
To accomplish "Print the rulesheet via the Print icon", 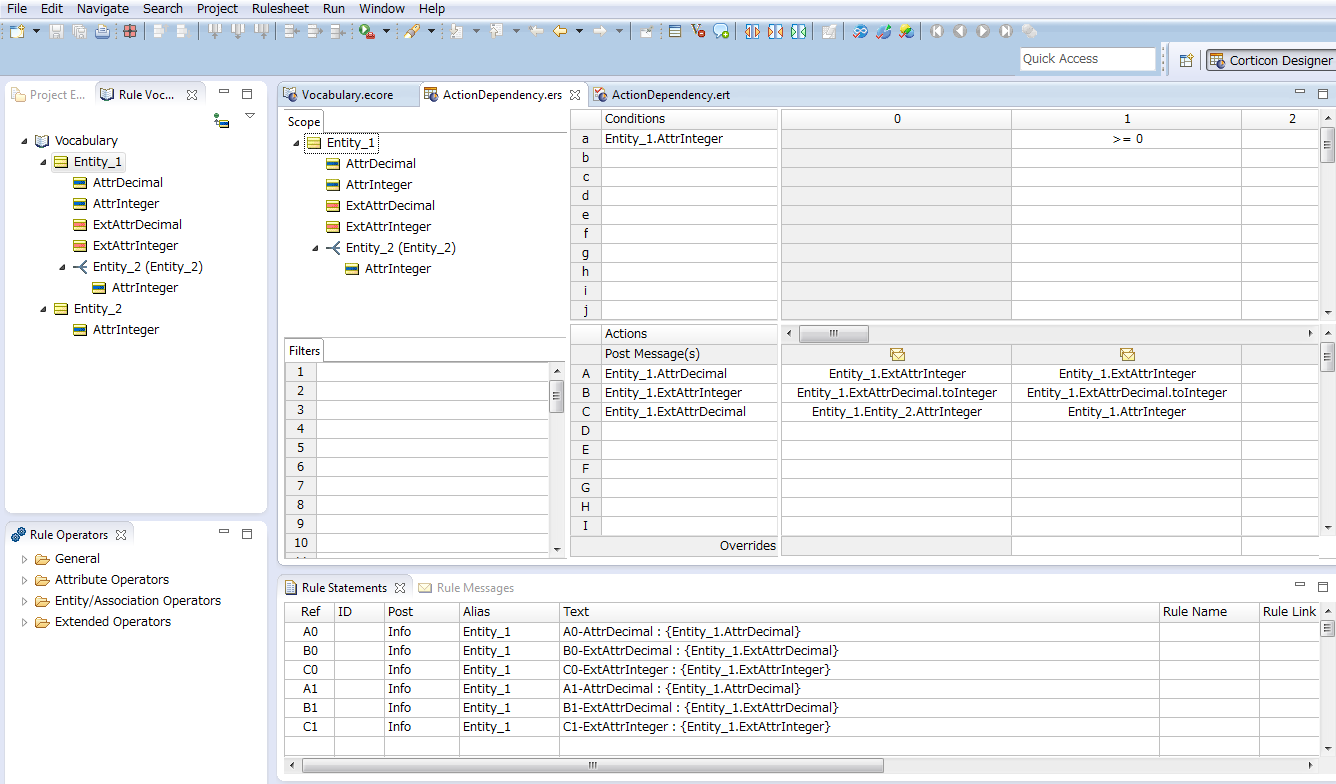I will [102, 31].
